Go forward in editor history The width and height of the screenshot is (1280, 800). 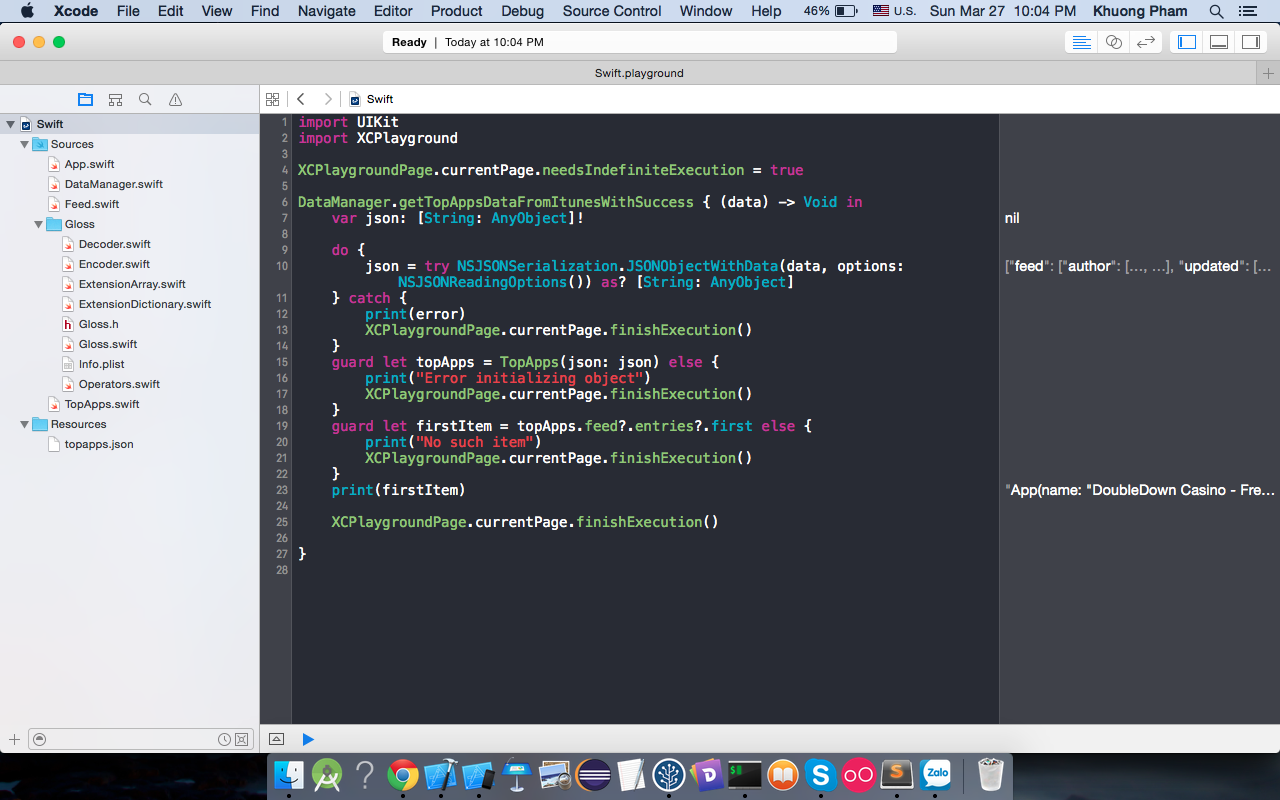coord(327,99)
